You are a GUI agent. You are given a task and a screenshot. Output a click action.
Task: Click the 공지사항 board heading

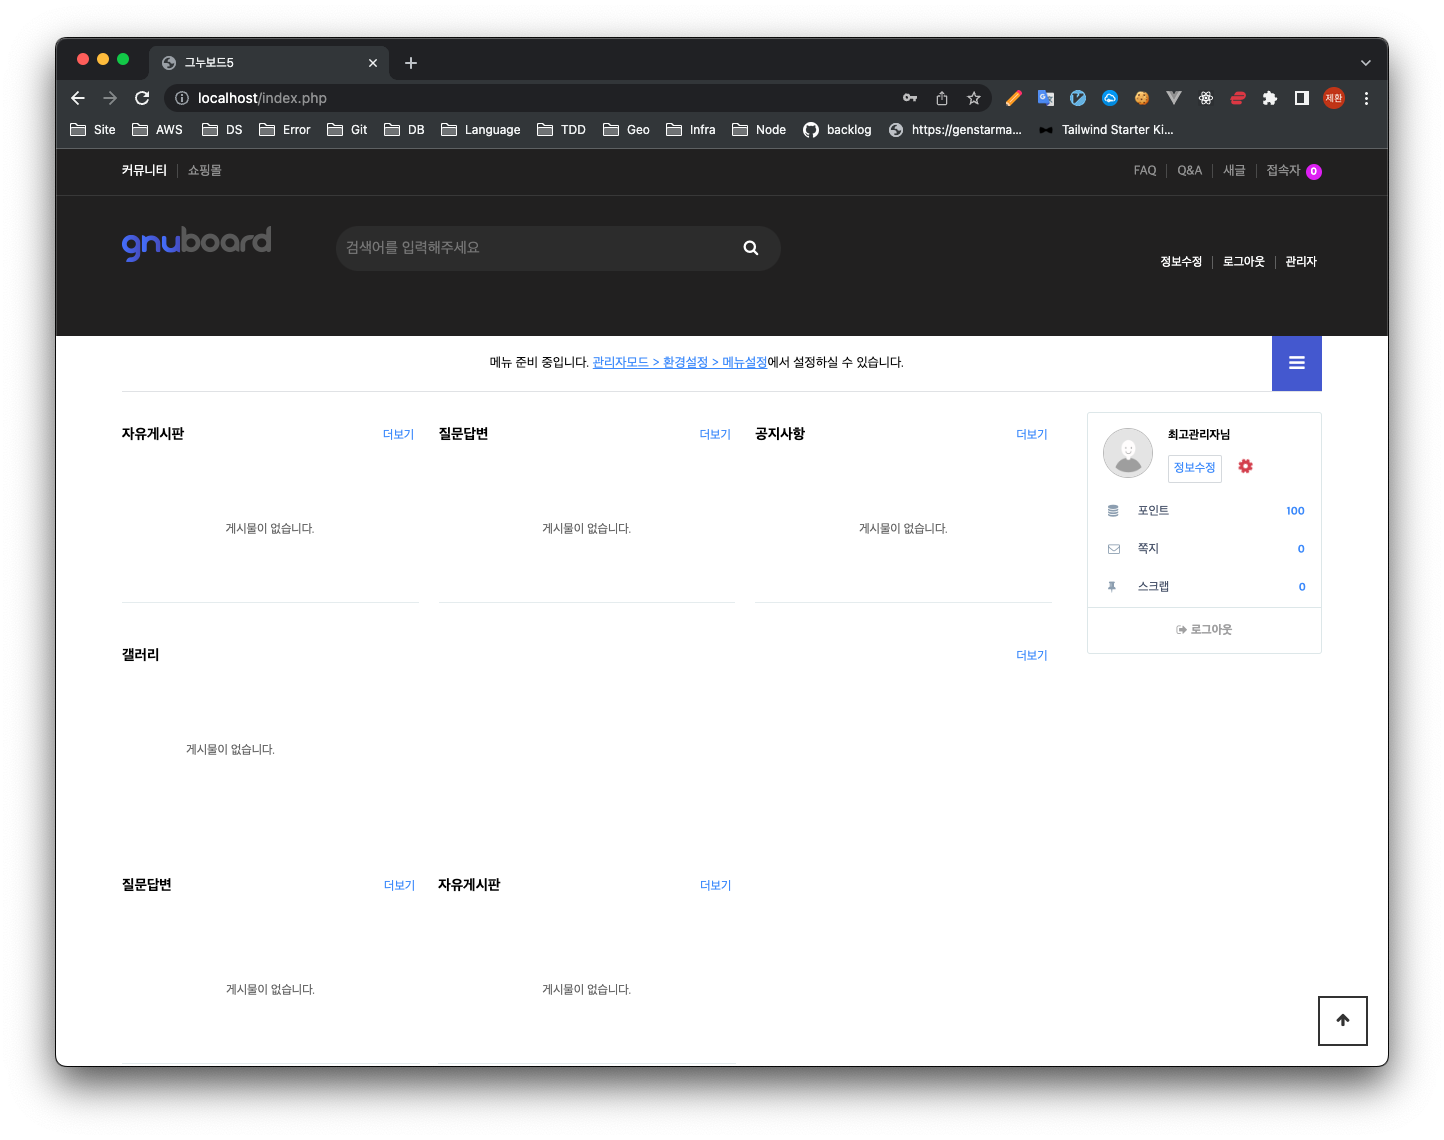pos(780,434)
